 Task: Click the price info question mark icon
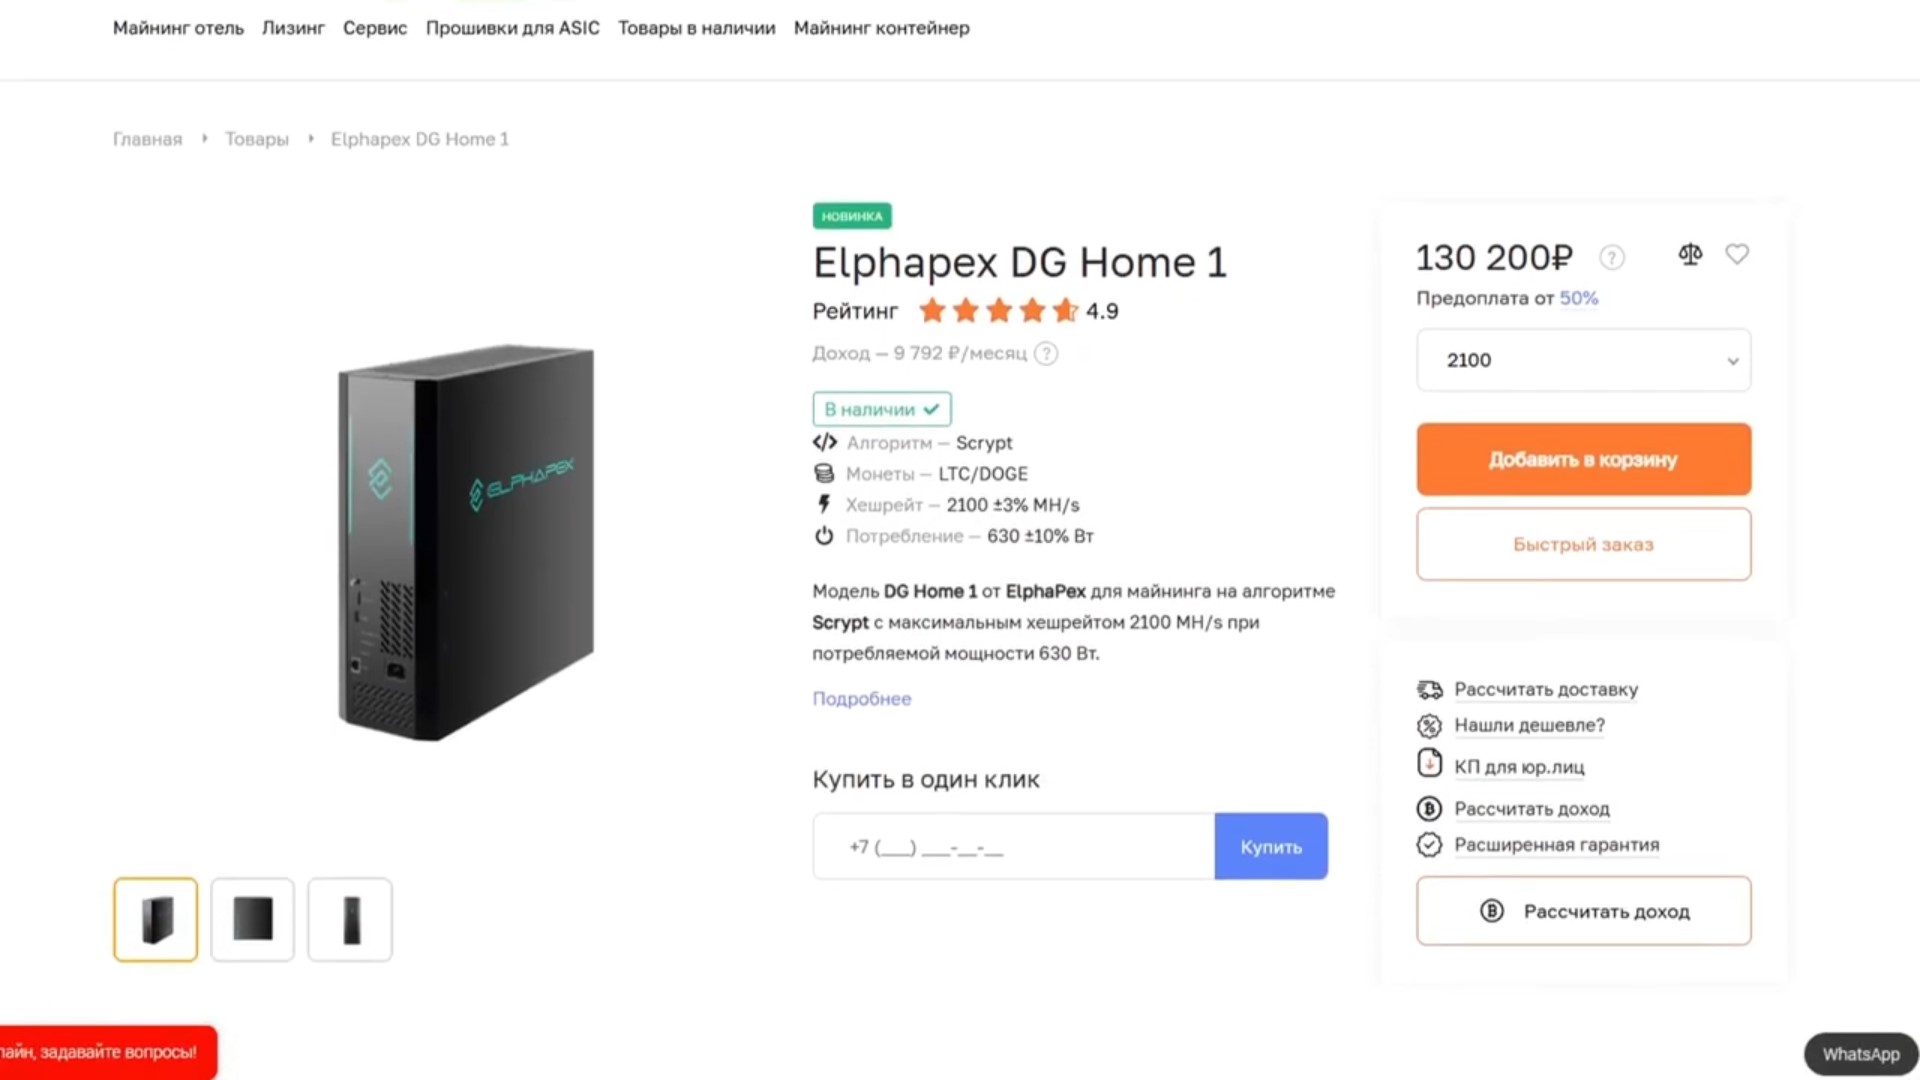tap(1611, 258)
